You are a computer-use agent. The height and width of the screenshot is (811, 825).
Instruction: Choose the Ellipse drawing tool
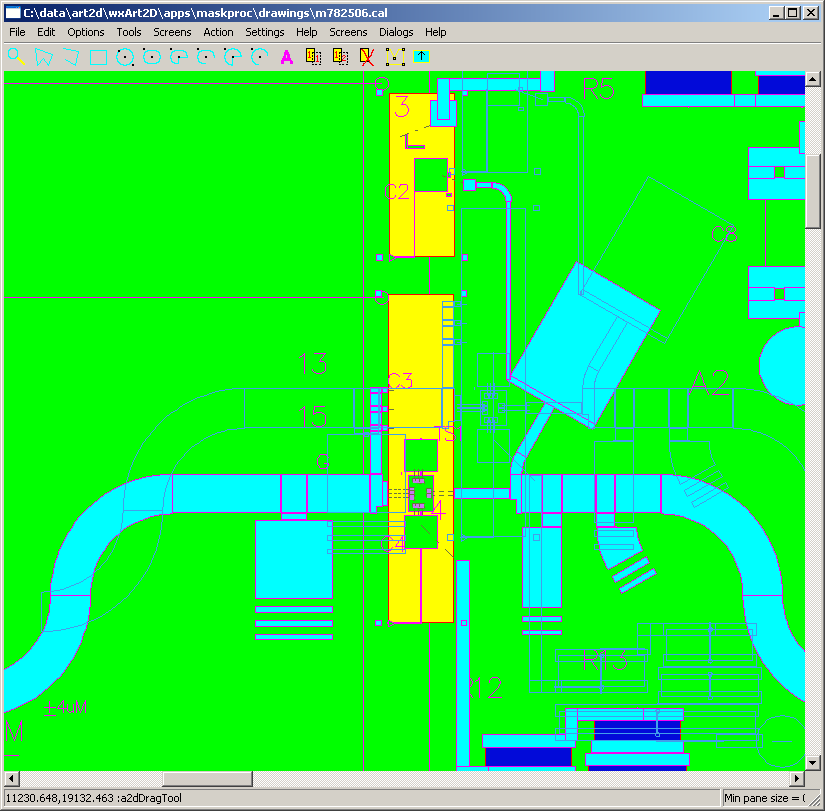click(x=152, y=57)
